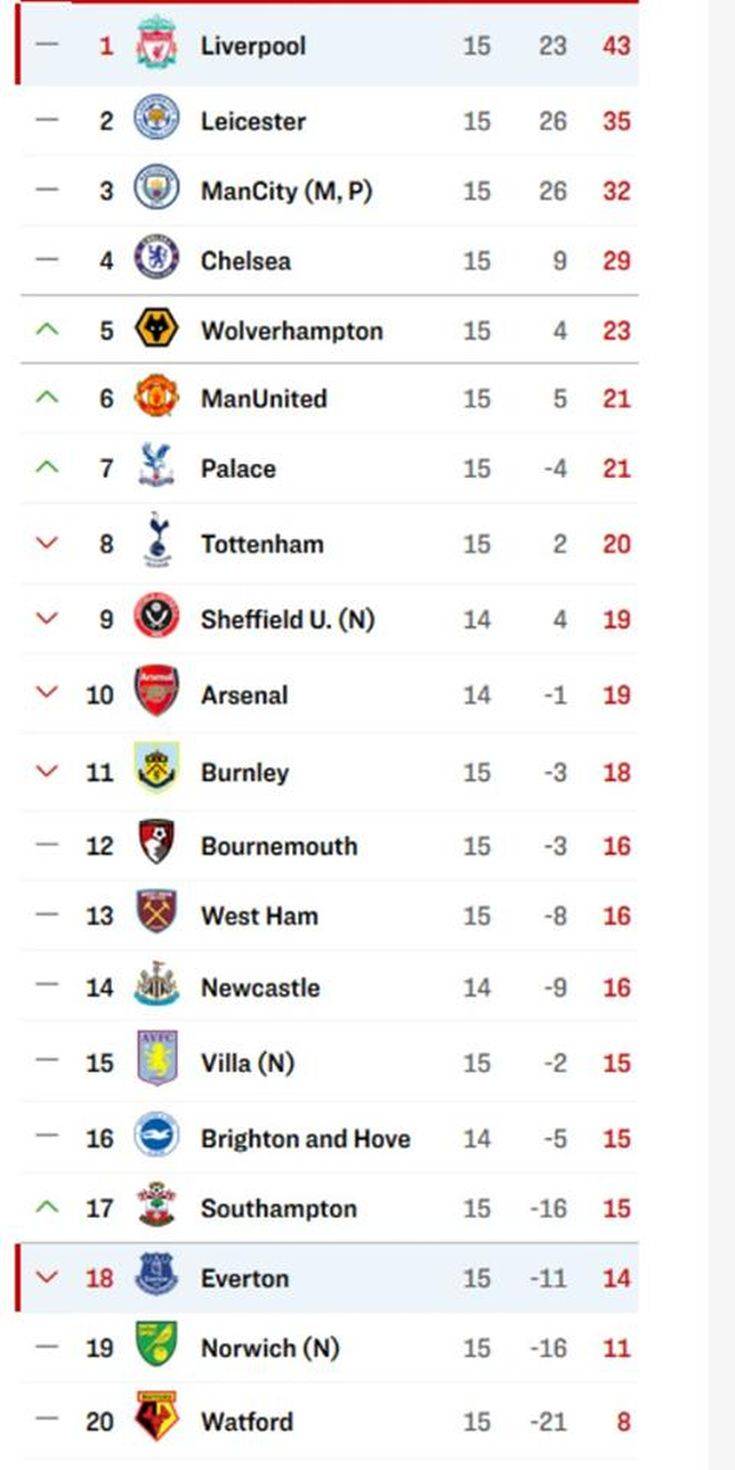735x1470 pixels.
Task: Click the Liverpool club crest
Action: tap(157, 44)
